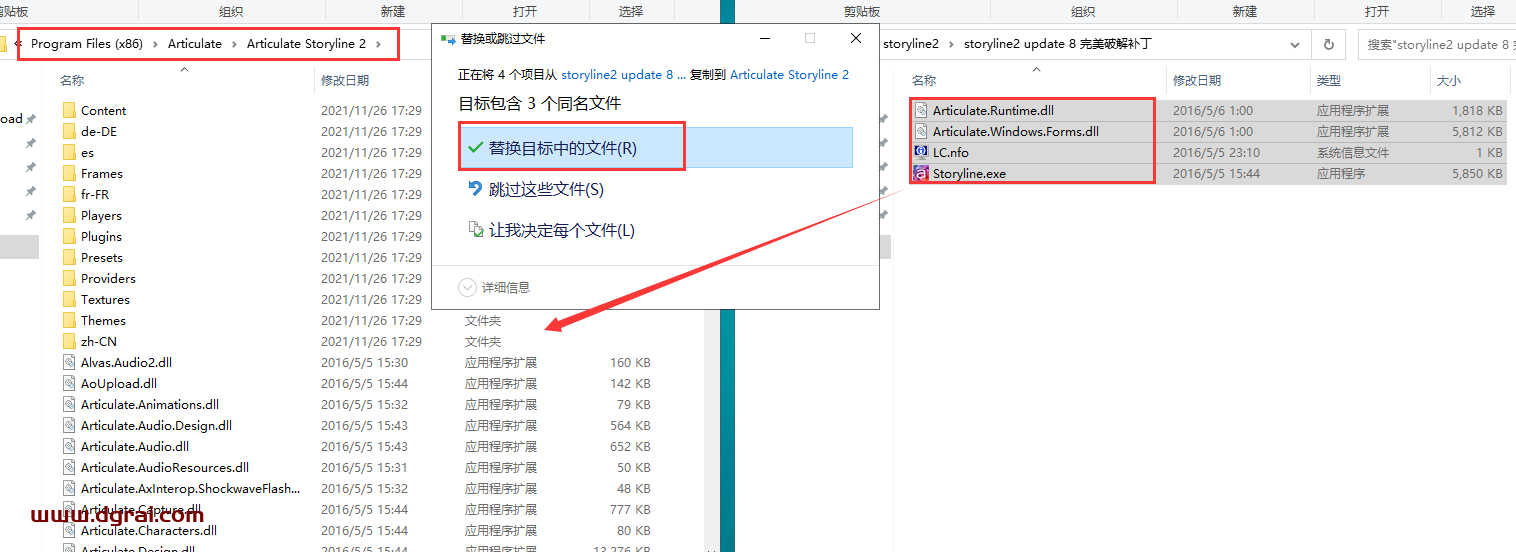Click the Articulate.Runtime.dll file icon
Image resolution: width=1516 pixels, height=552 pixels.
921,110
